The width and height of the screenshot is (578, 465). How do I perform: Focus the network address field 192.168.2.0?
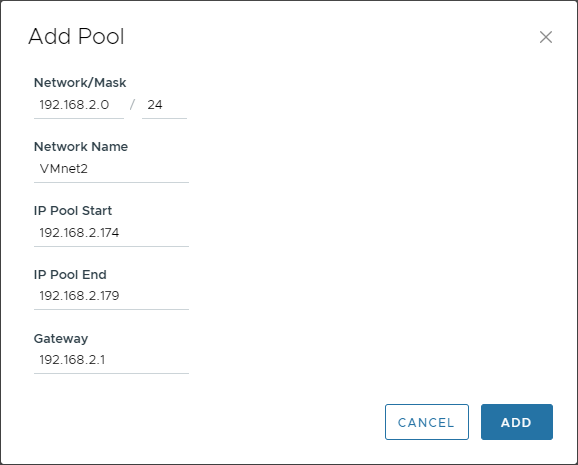[x=79, y=105]
